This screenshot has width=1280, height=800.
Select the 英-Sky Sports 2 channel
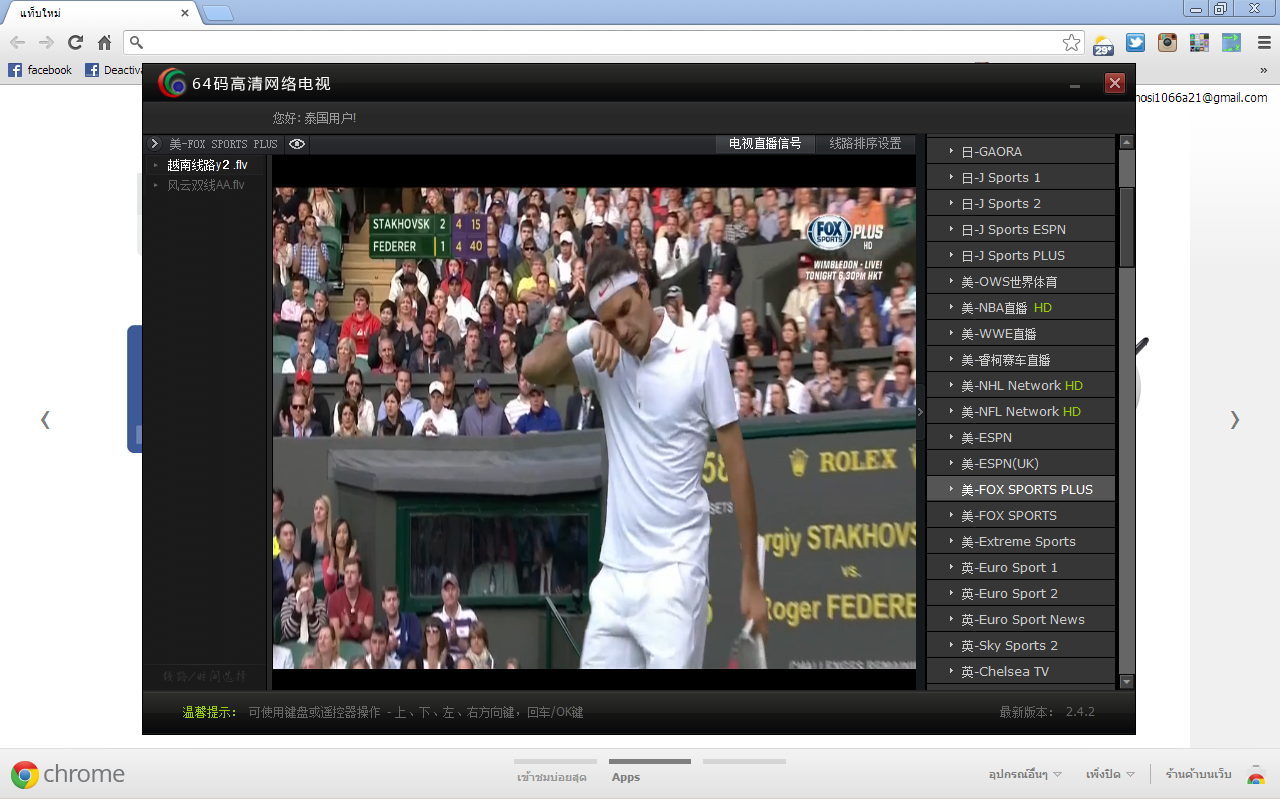(1020, 645)
